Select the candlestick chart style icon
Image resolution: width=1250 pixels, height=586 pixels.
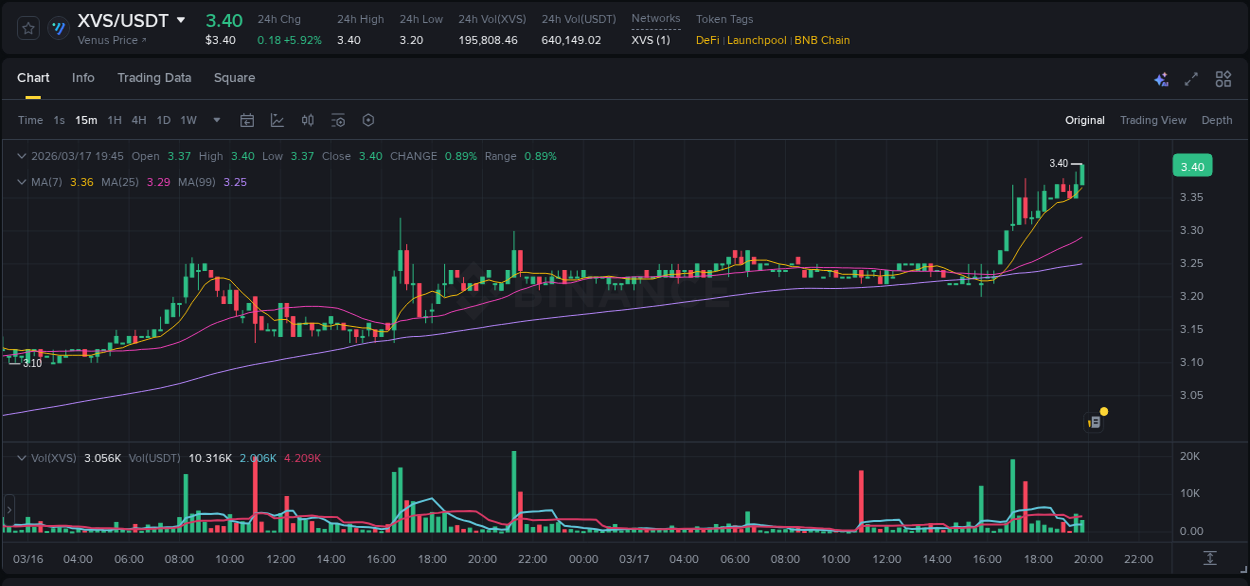307,120
